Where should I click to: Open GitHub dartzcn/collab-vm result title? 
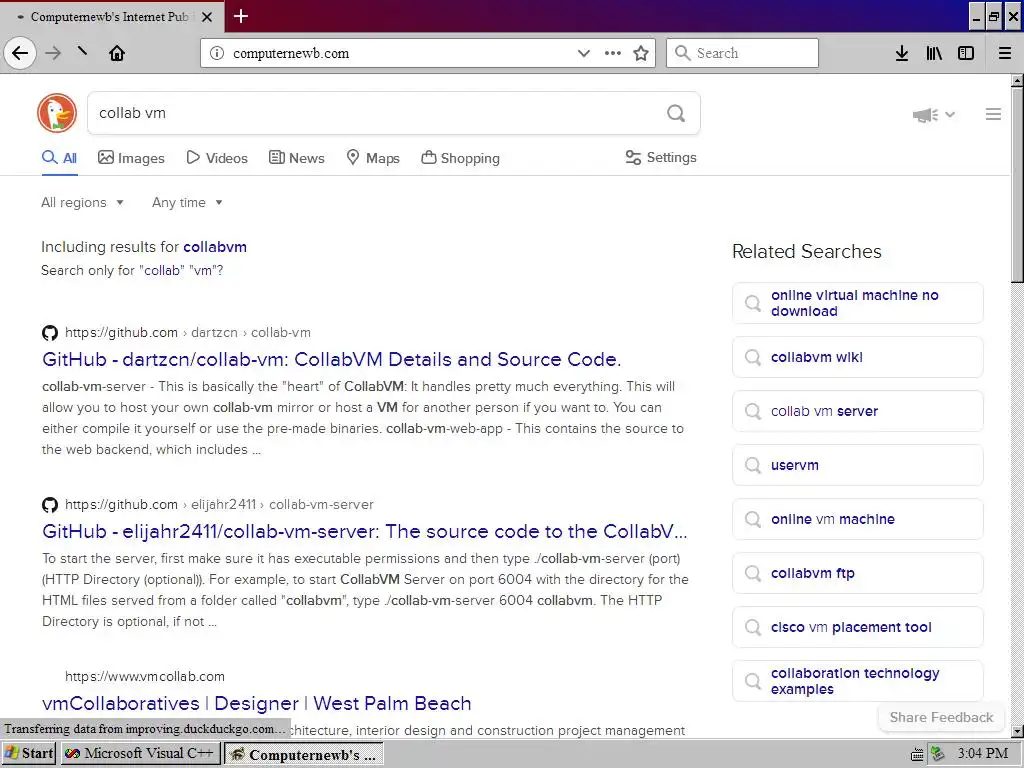pyautogui.click(x=332, y=359)
